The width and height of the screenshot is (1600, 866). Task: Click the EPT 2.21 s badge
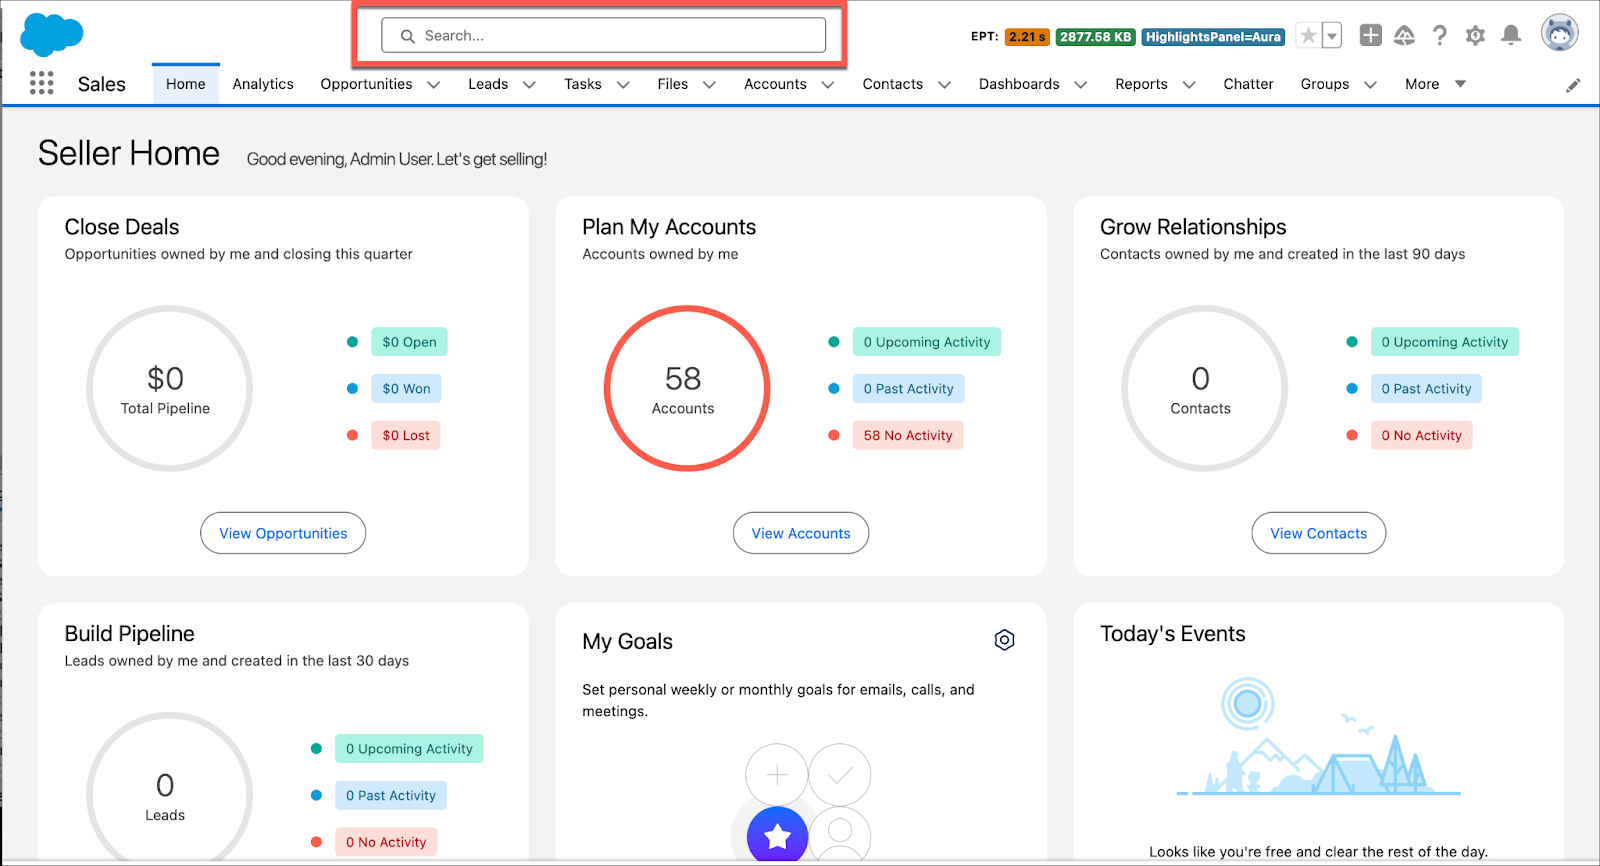coord(1027,37)
